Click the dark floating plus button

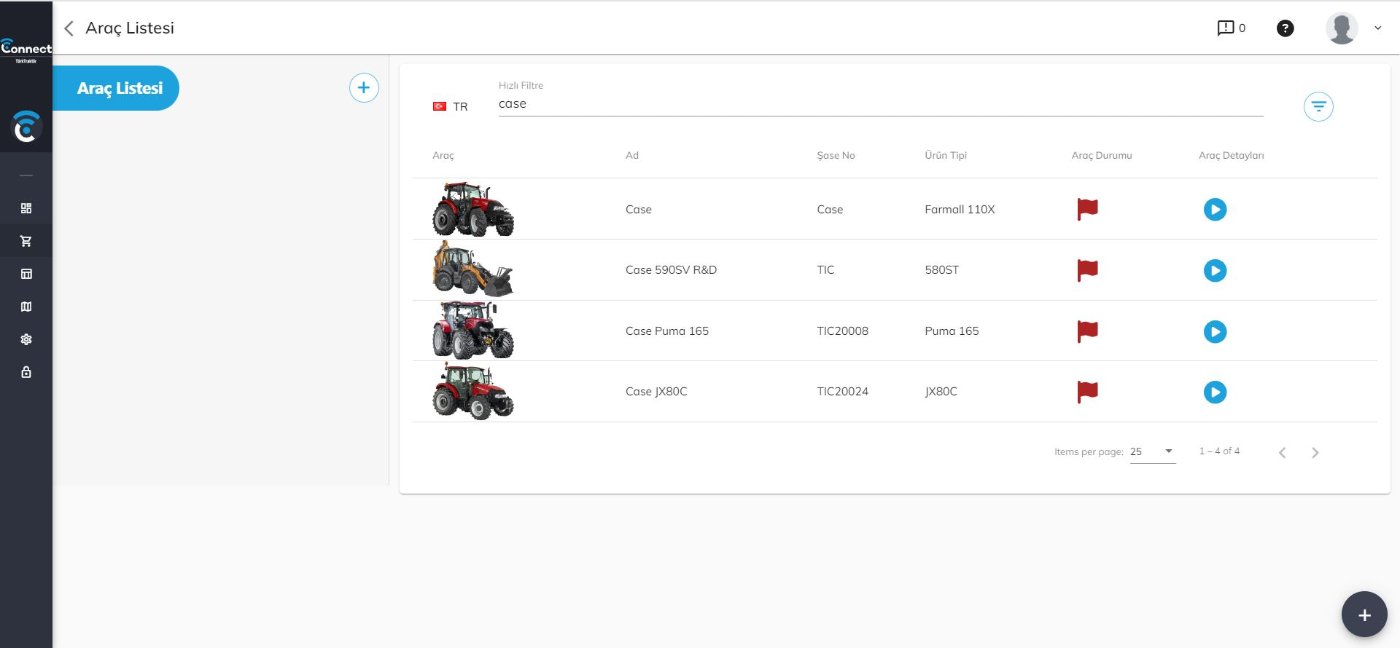[1363, 614]
